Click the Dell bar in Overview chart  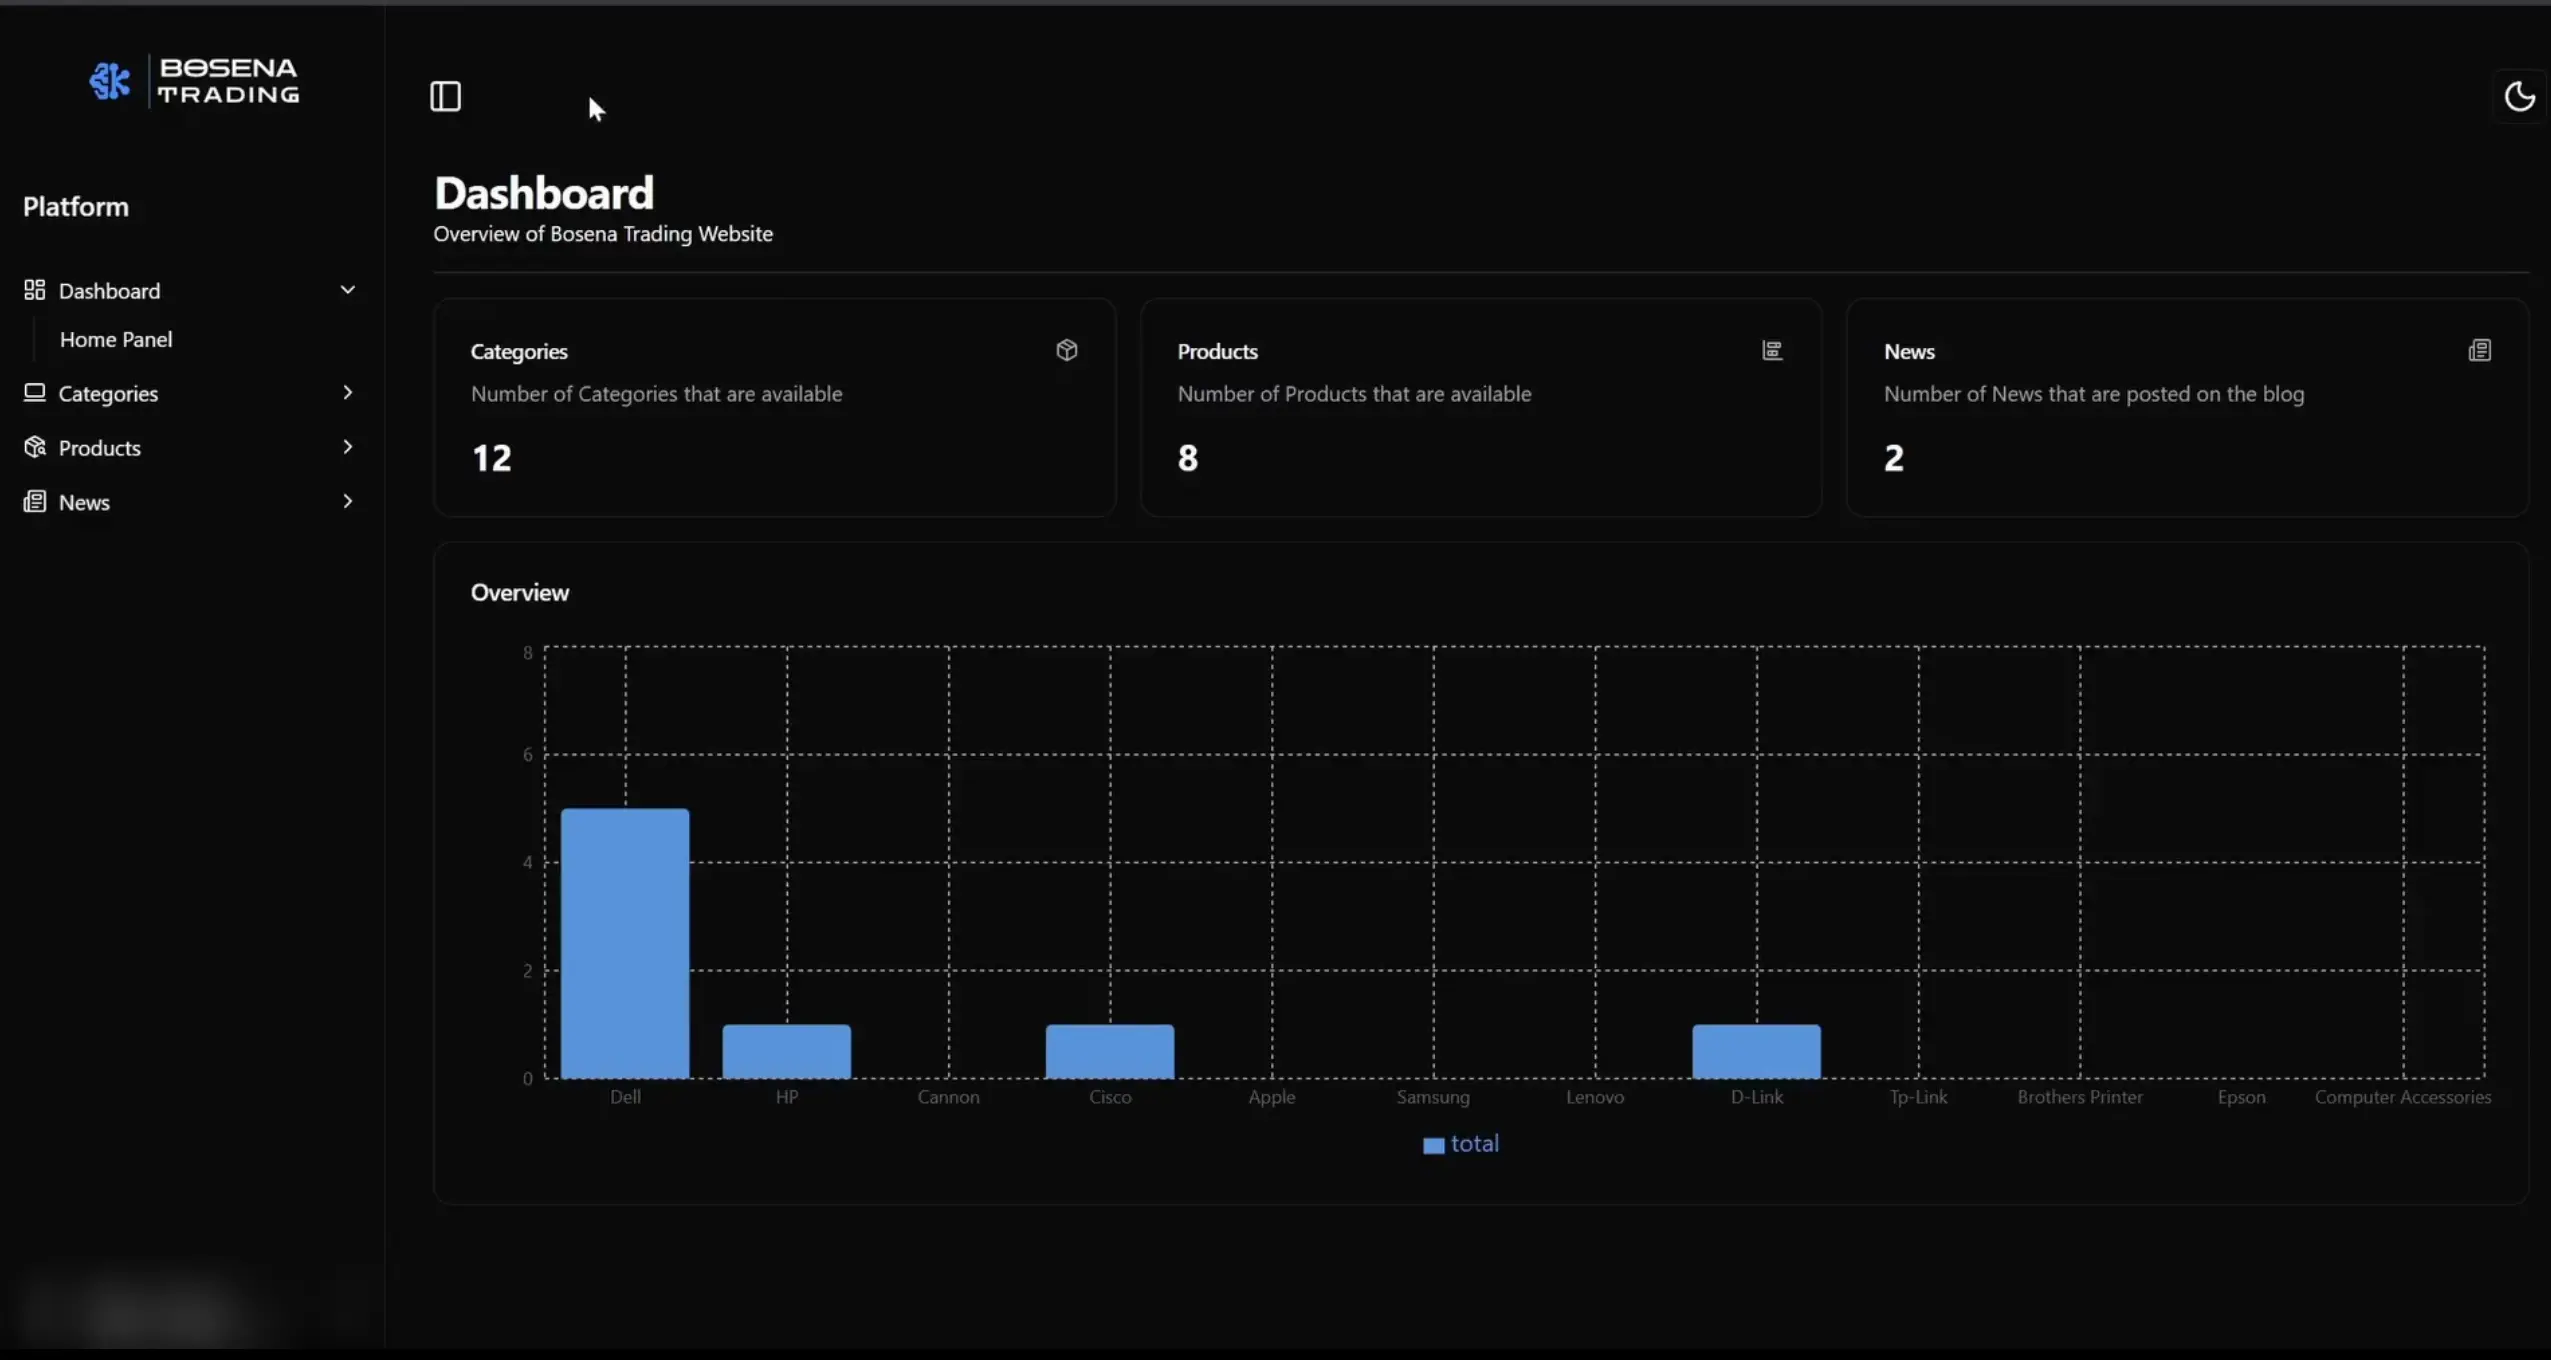625,943
